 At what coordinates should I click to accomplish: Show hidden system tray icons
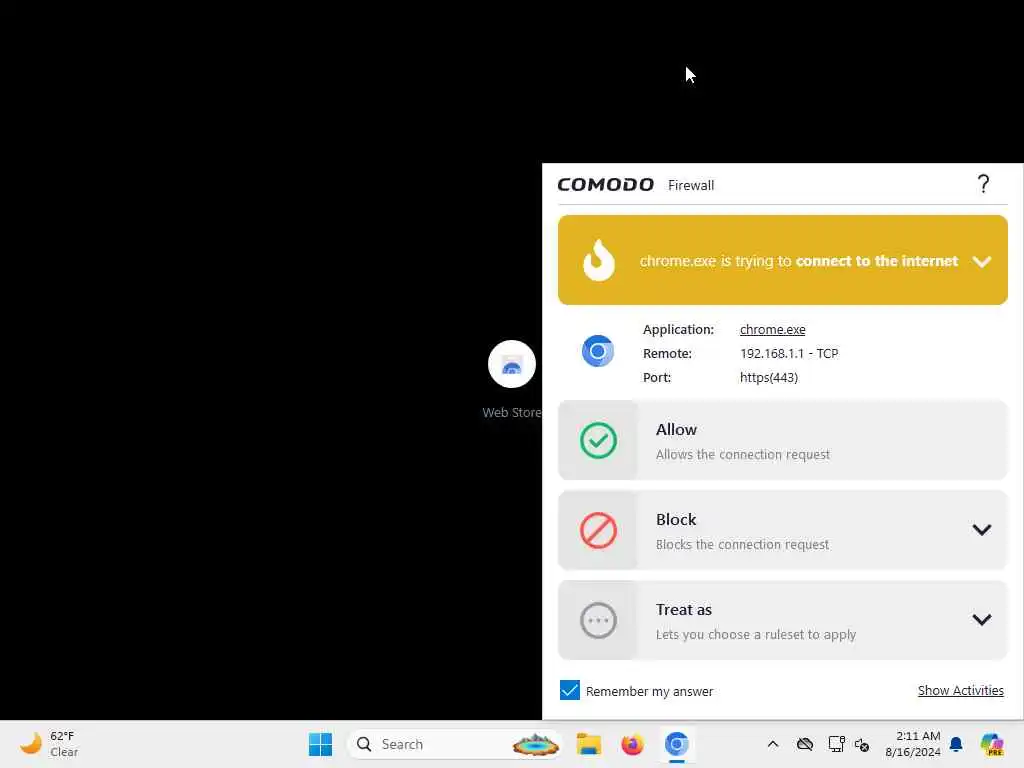[x=773, y=744]
